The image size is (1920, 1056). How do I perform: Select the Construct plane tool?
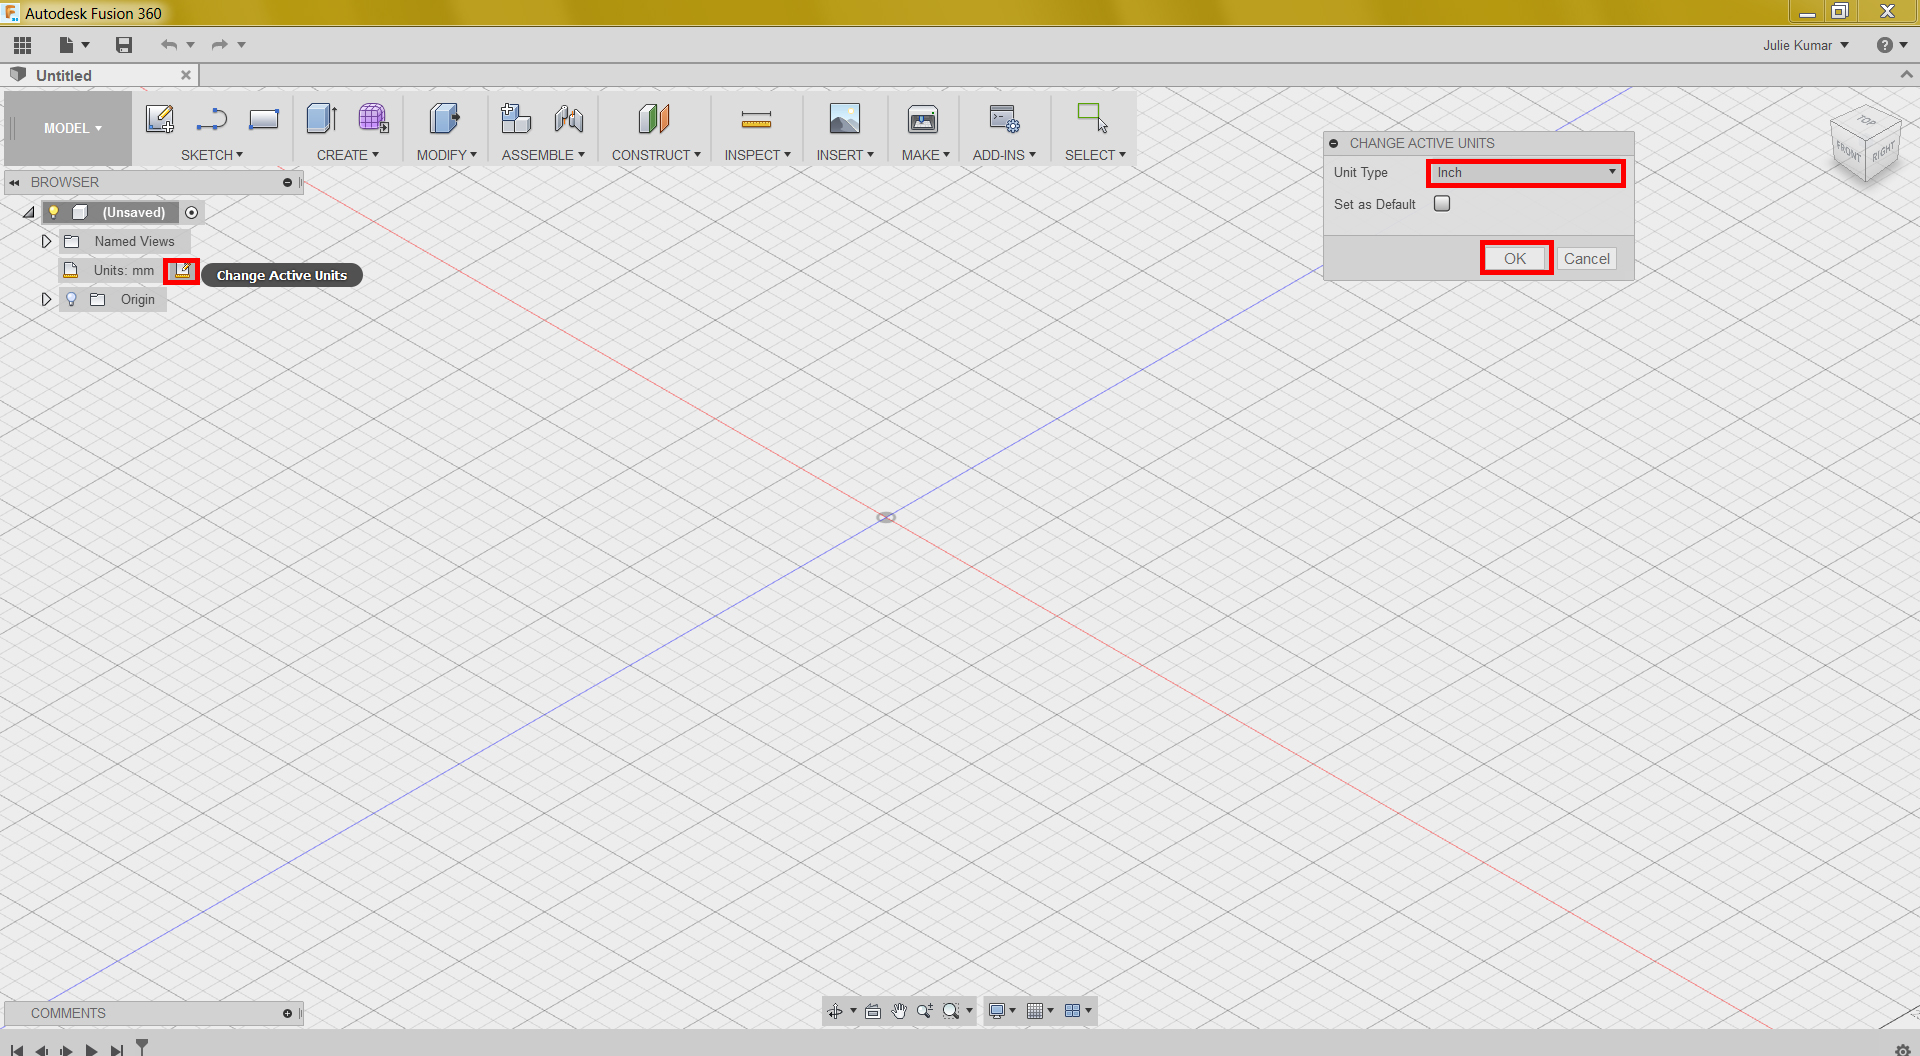[654, 119]
